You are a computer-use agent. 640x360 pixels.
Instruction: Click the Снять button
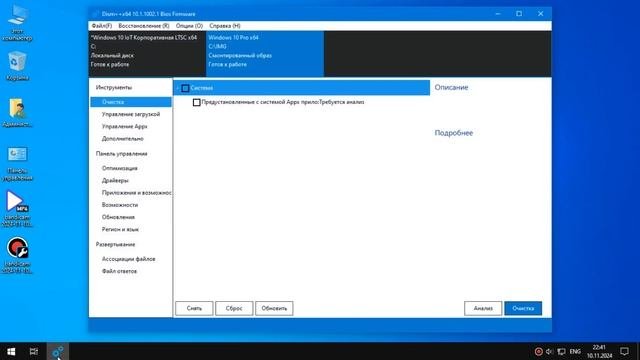click(x=194, y=309)
